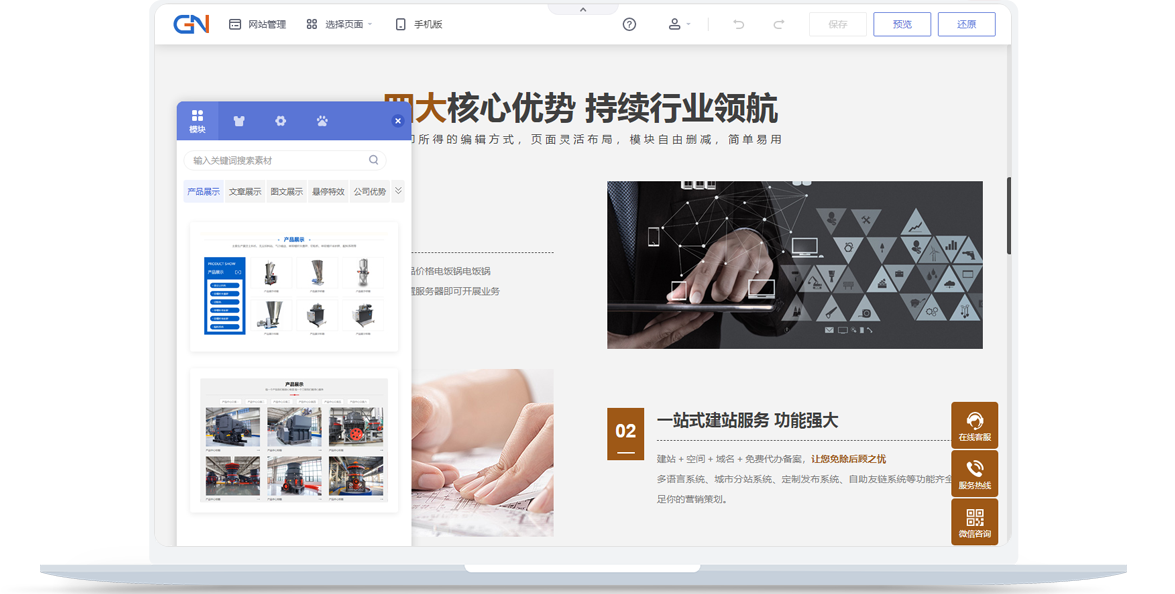Select the 文章展示 category tab
Image resolution: width=1175 pixels, height=594 pixels.
(245, 192)
